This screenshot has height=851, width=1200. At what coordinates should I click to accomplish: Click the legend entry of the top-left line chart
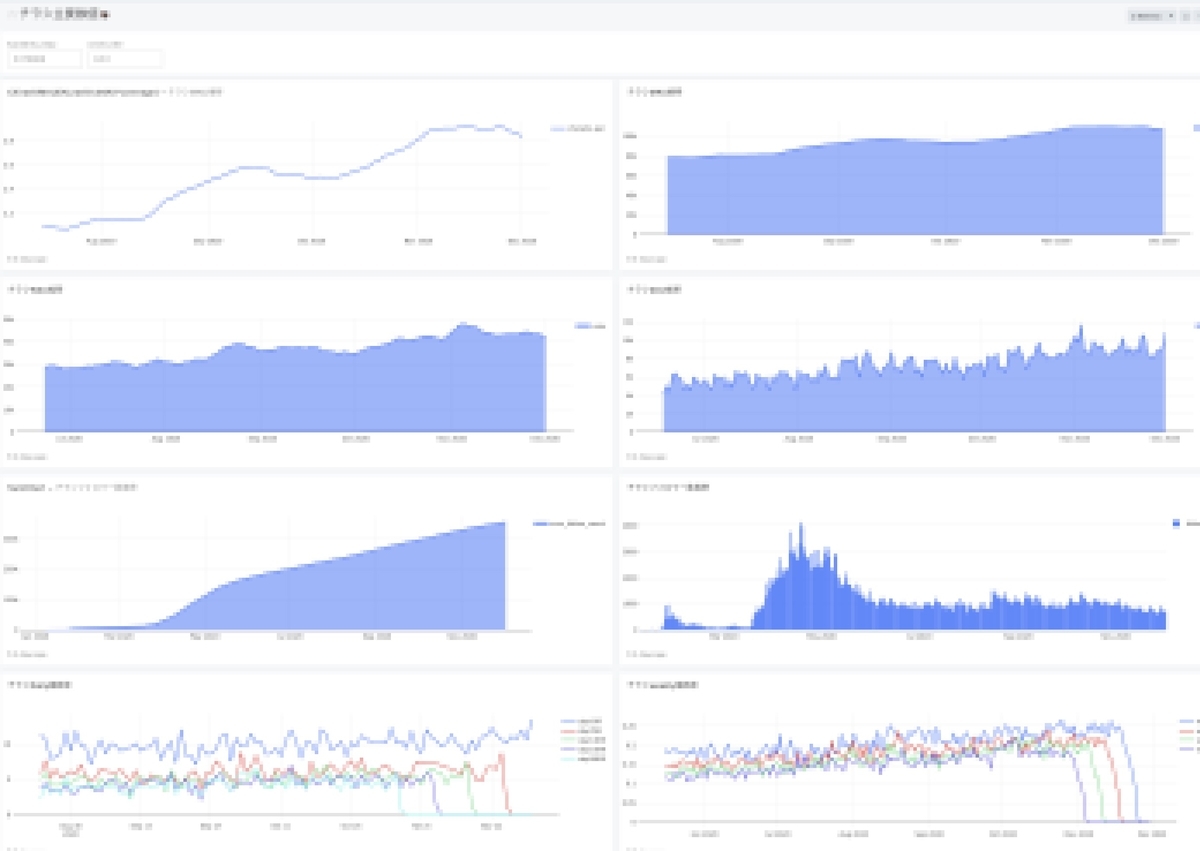(577, 128)
